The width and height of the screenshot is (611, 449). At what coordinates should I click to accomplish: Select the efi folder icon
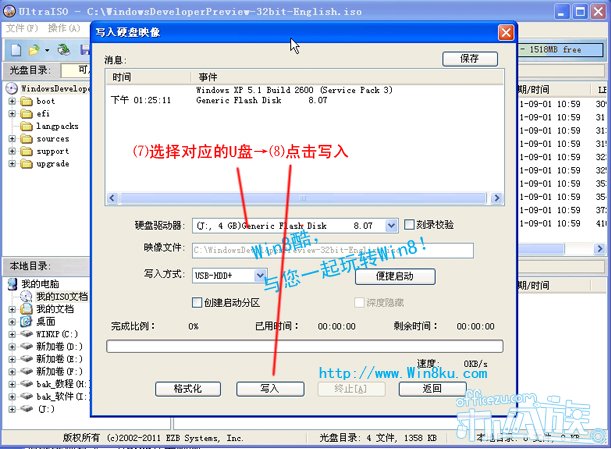pos(26,114)
